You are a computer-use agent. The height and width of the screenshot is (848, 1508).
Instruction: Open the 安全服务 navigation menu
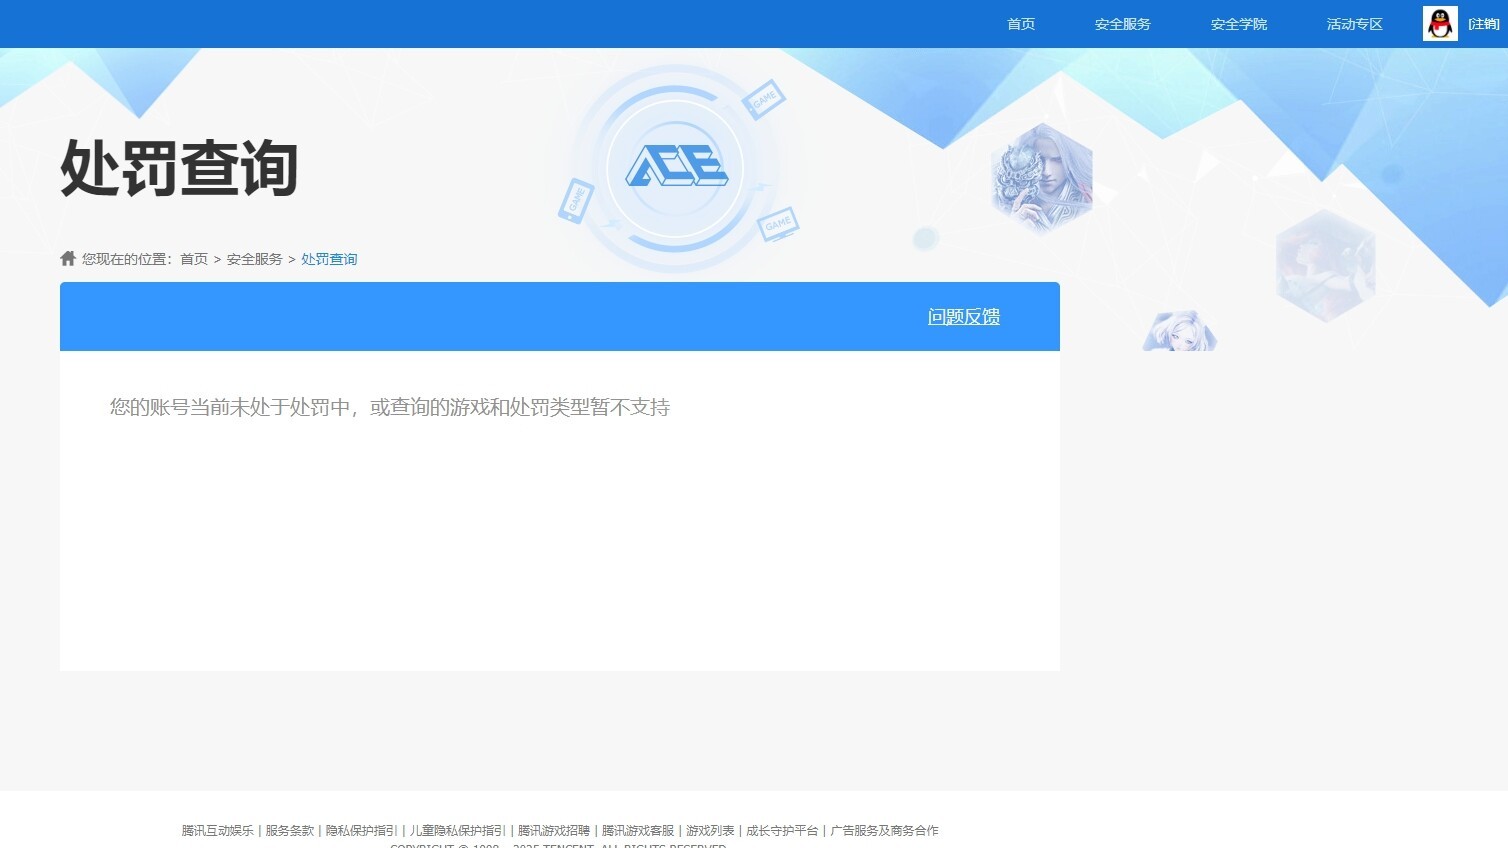tap(1122, 24)
